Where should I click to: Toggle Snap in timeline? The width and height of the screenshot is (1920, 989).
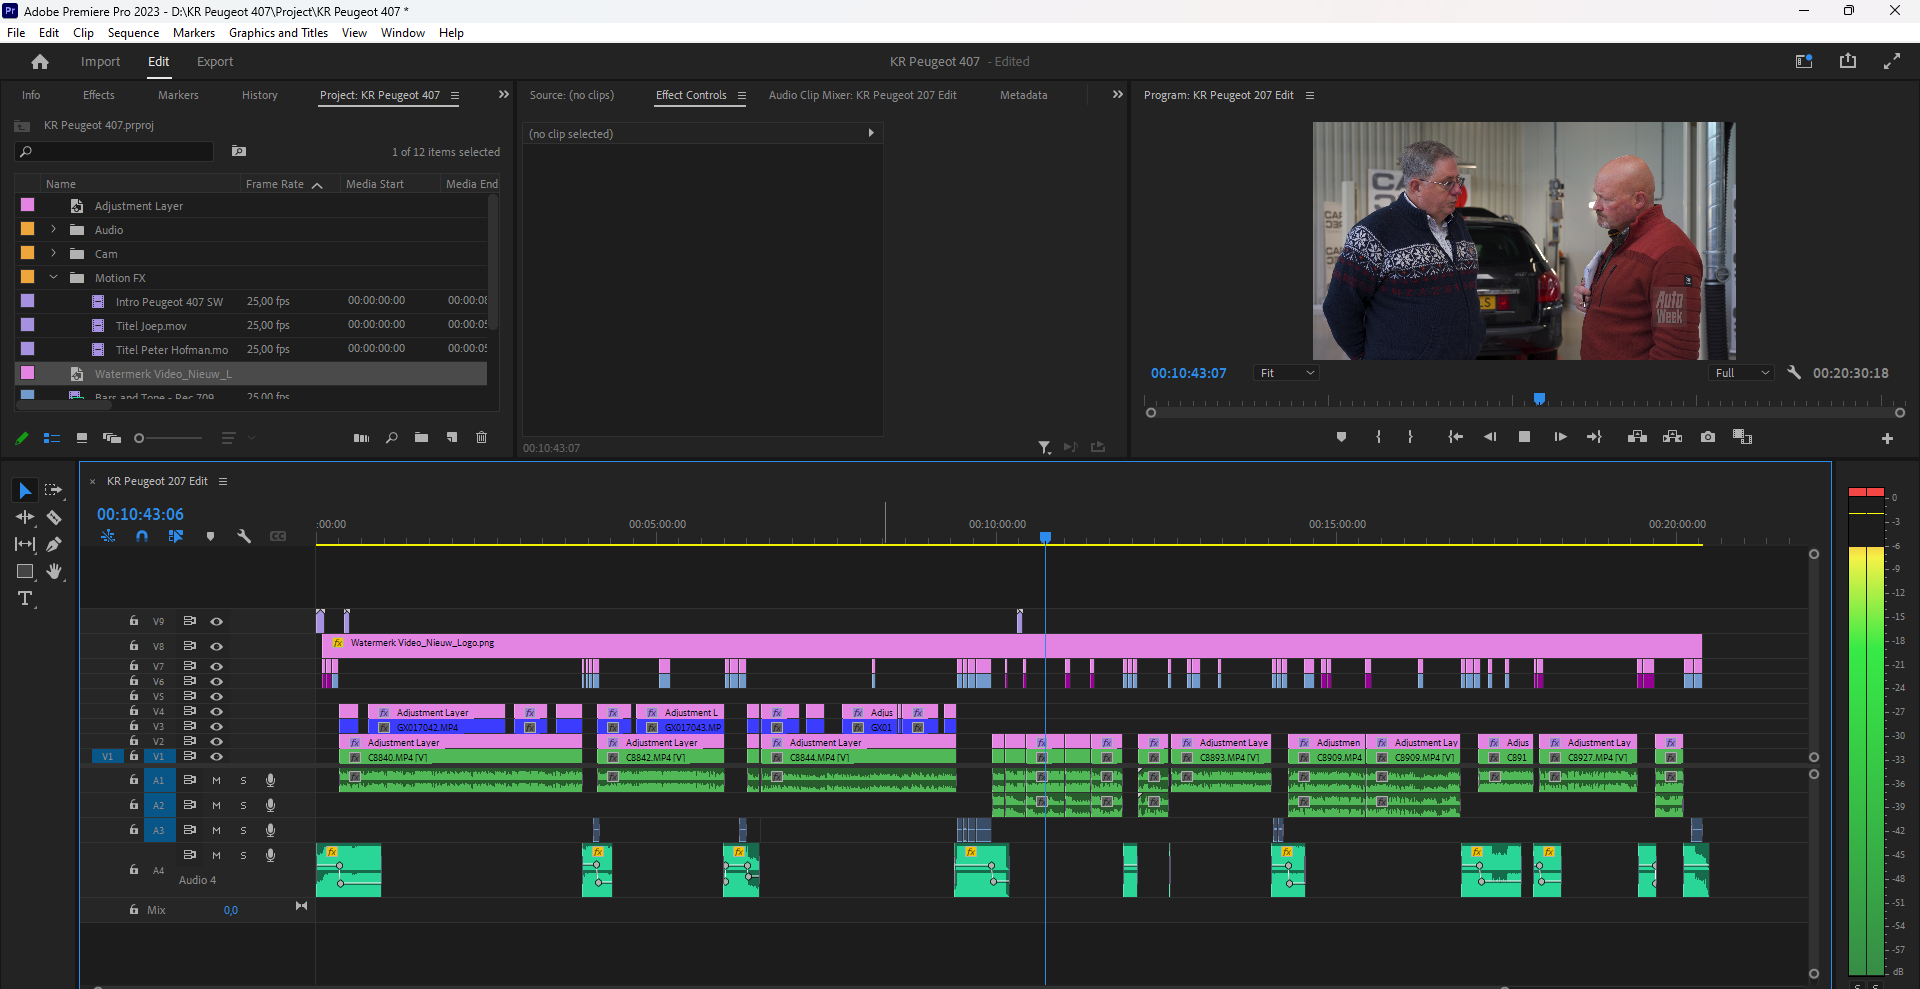142,536
